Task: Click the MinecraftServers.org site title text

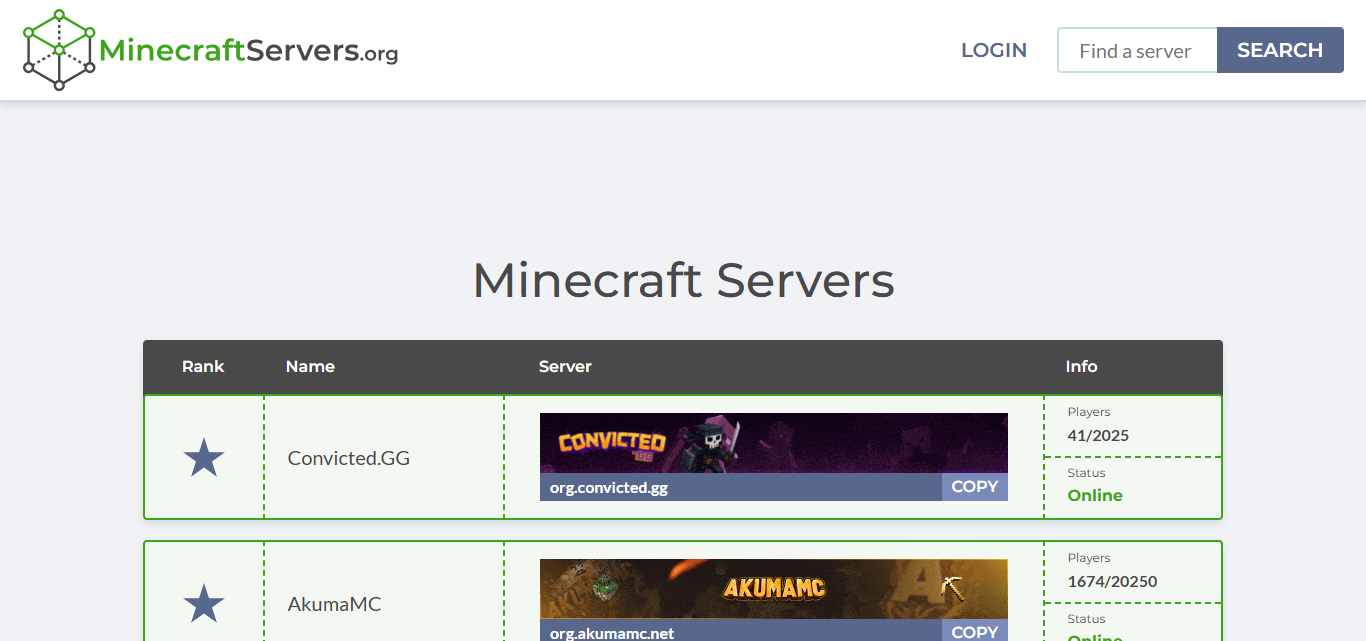Action: pos(249,50)
